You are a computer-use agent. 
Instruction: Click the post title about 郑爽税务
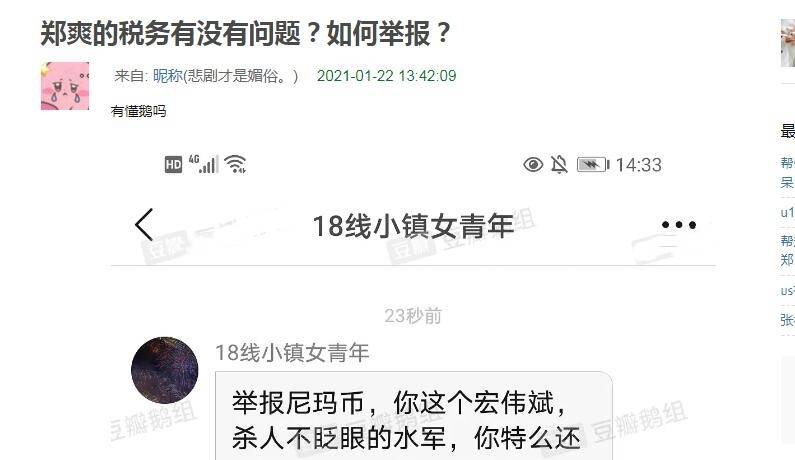pyautogui.click(x=245, y=33)
